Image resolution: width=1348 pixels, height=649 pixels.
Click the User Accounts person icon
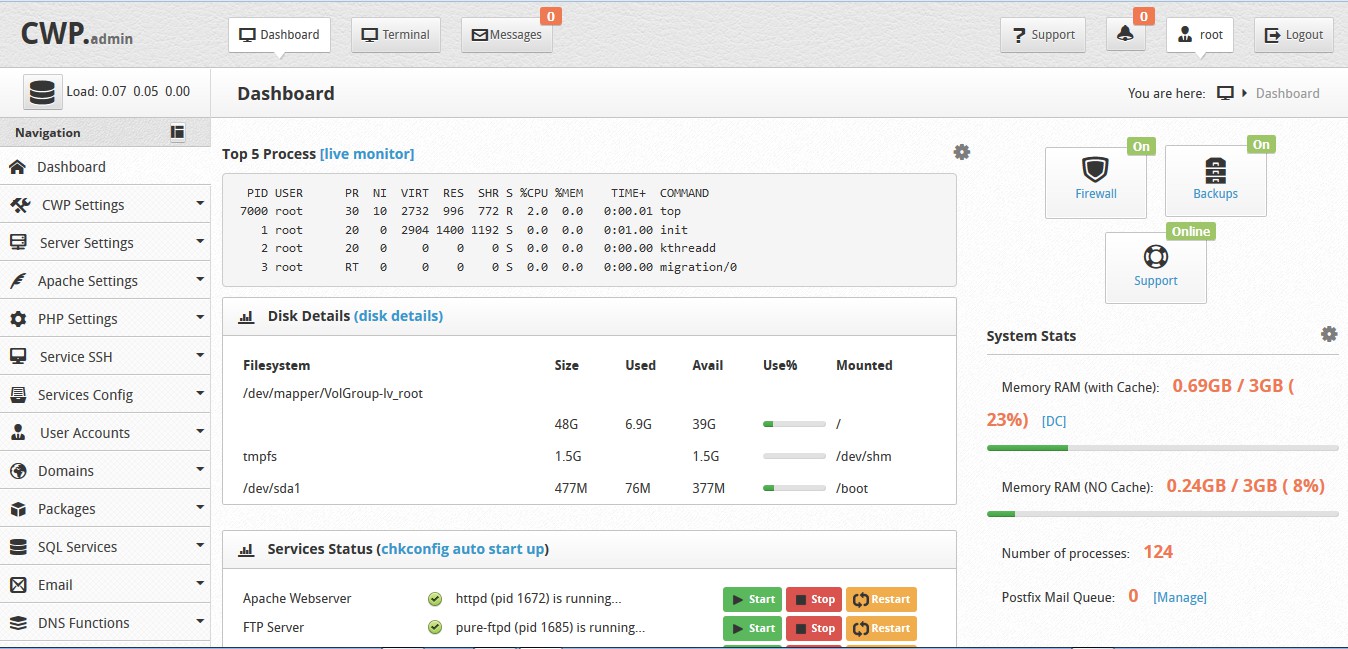pos(19,433)
